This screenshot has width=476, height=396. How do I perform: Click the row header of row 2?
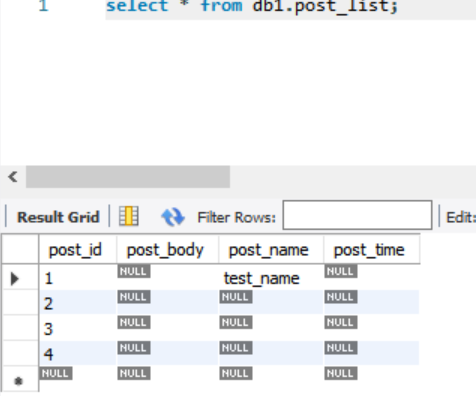20,303
